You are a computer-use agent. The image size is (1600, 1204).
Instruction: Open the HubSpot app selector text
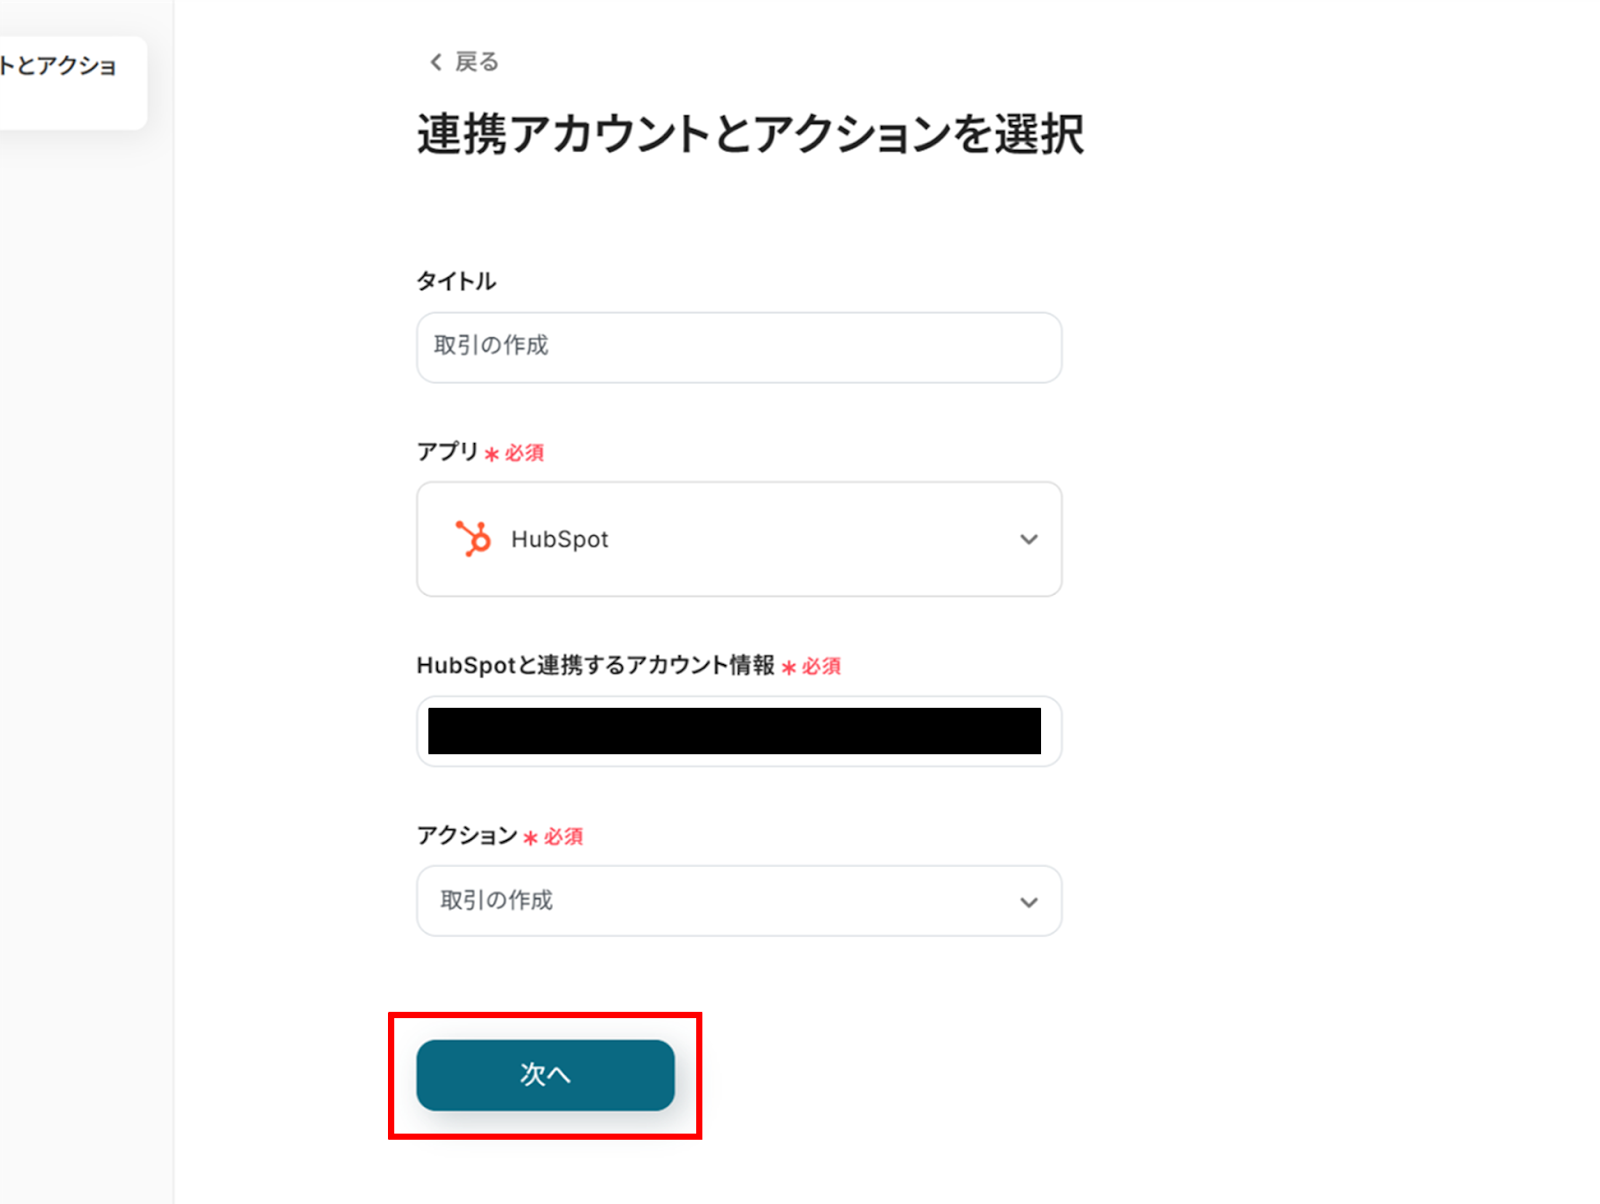[559, 539]
